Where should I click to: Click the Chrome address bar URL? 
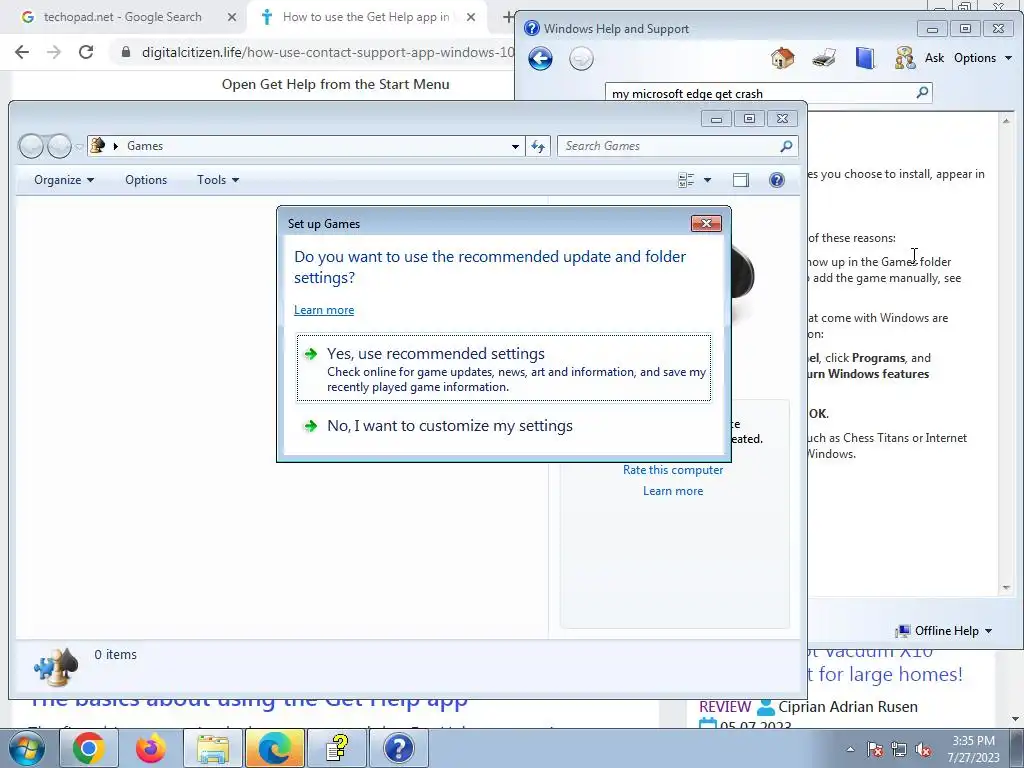pyautogui.click(x=328, y=52)
